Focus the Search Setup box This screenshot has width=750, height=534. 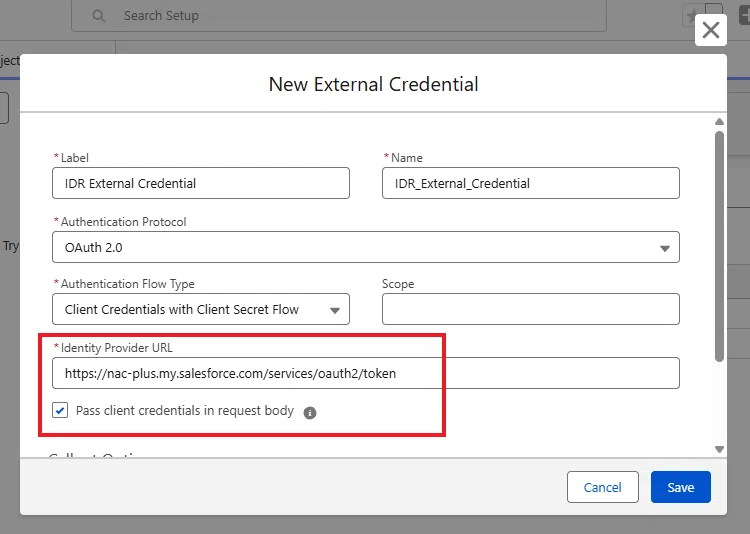click(x=339, y=16)
